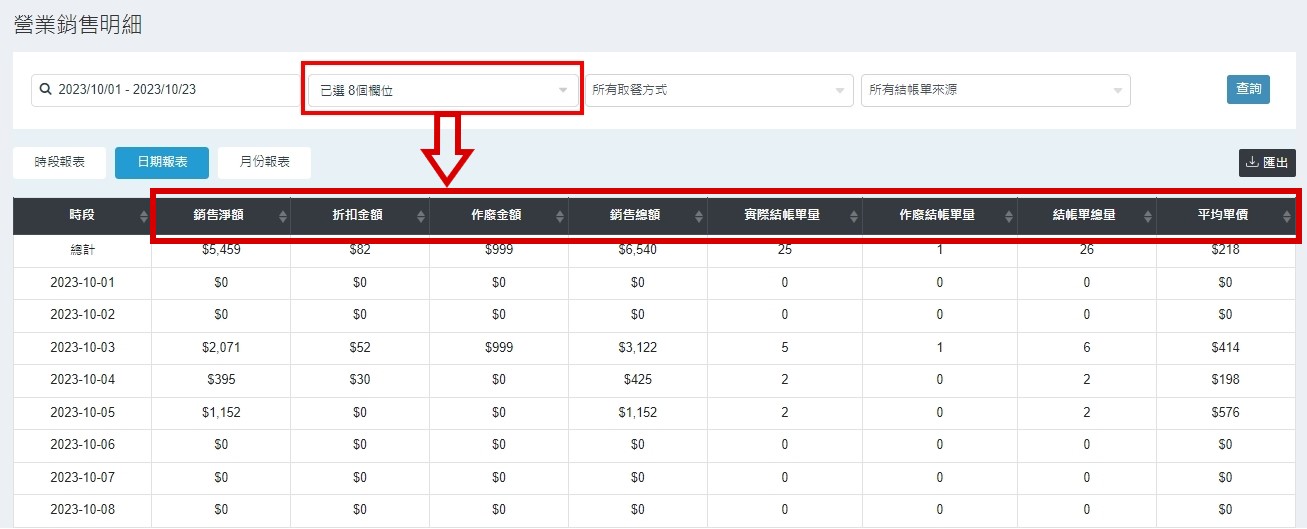Viewport: 1307px width, 529px height.
Task: Sort by 作廢結帳單量 column arrows
Action: (1008, 216)
